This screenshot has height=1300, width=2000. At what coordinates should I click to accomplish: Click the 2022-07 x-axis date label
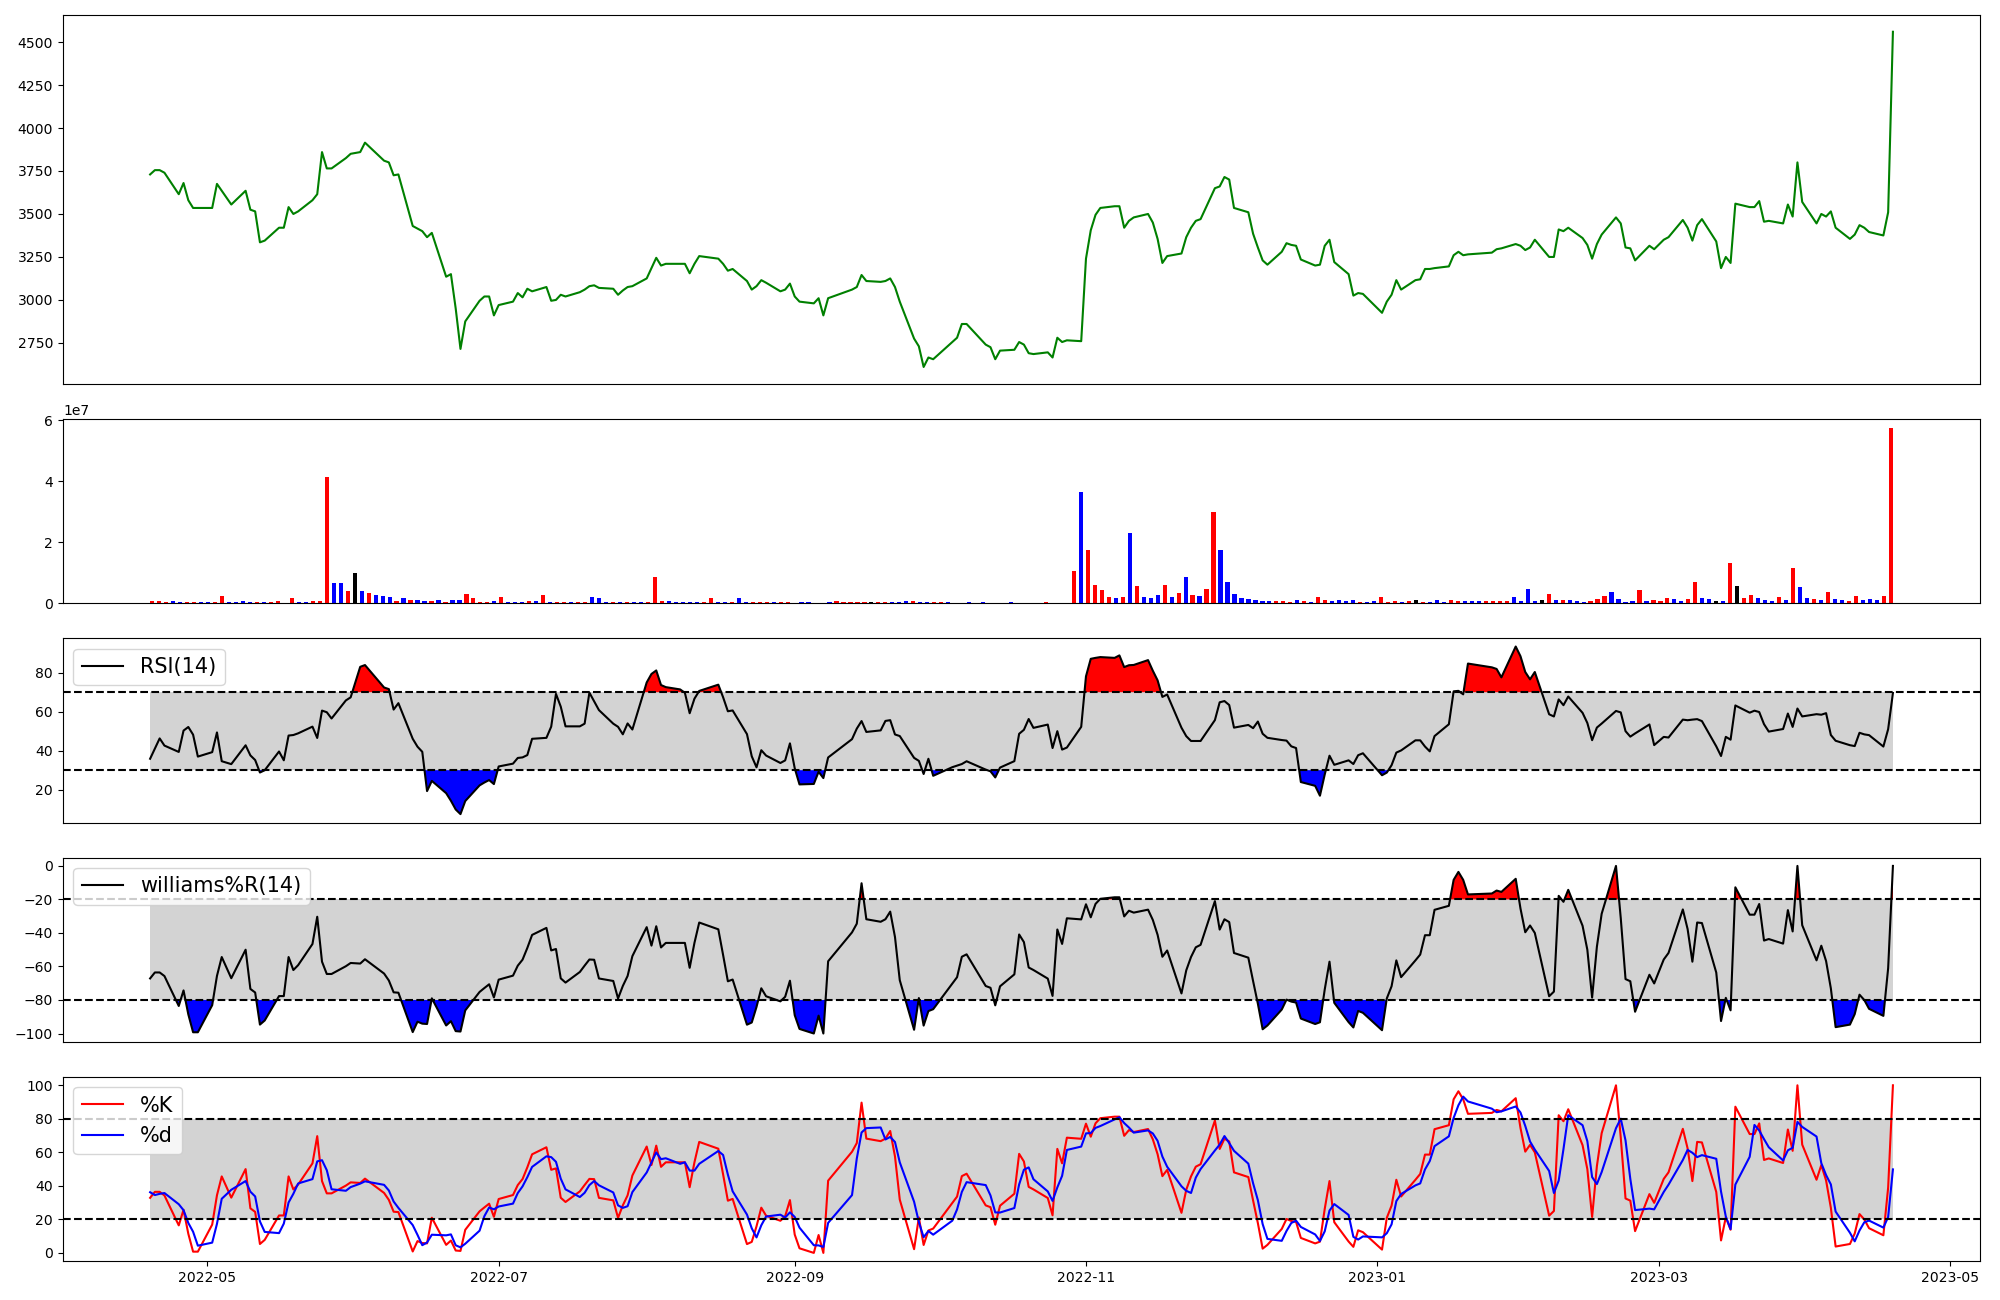(x=498, y=1277)
